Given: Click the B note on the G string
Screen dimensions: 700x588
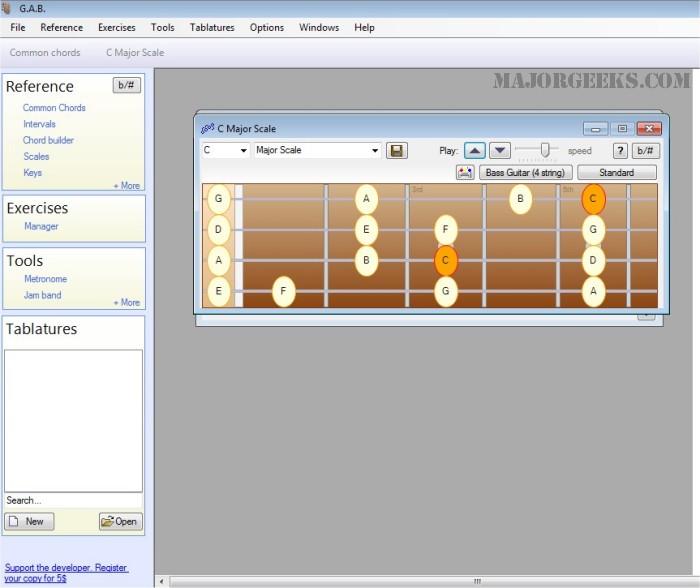Looking at the screenshot, I should pos(520,199).
